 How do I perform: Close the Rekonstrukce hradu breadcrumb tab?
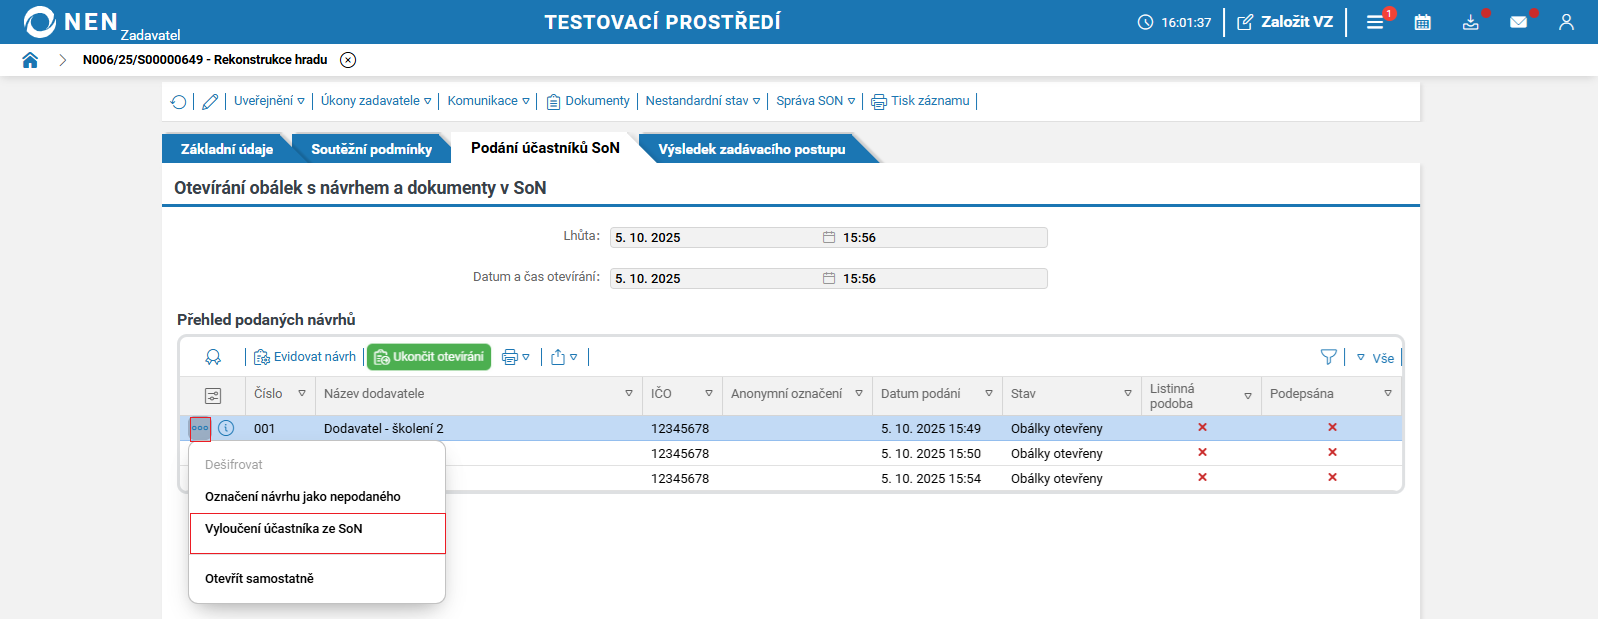[348, 60]
